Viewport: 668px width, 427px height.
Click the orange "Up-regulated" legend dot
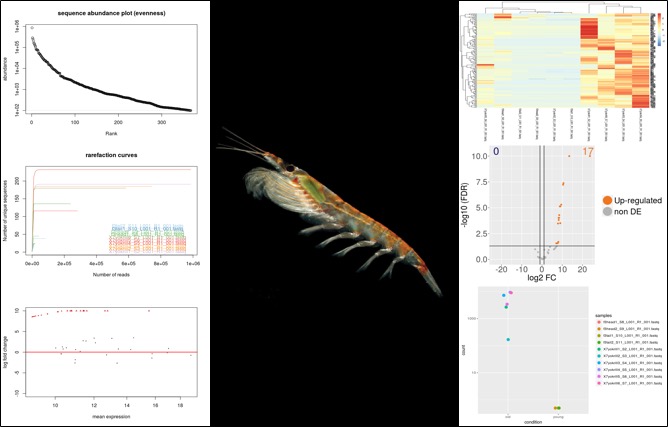click(x=607, y=200)
